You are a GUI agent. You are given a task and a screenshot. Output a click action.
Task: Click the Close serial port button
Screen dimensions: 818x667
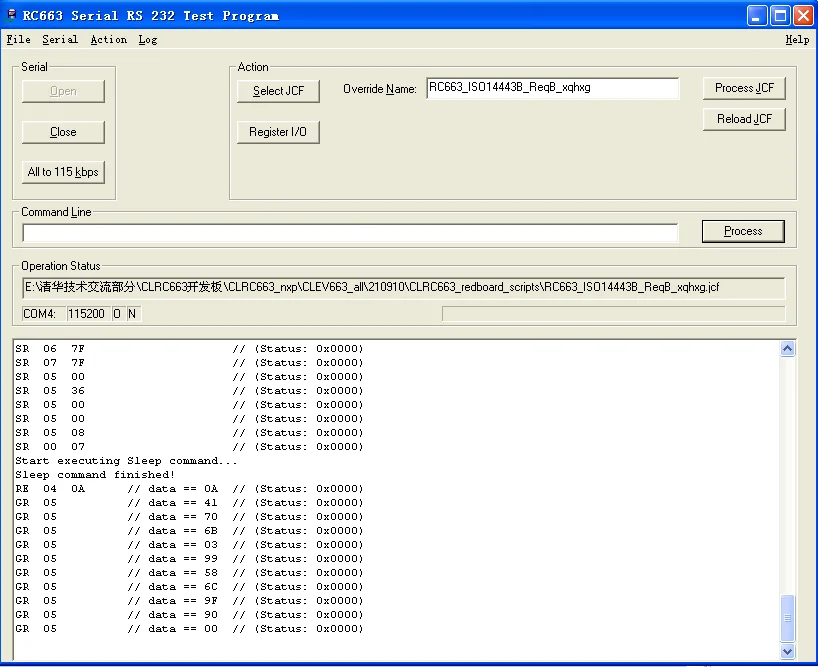pyautogui.click(x=63, y=132)
